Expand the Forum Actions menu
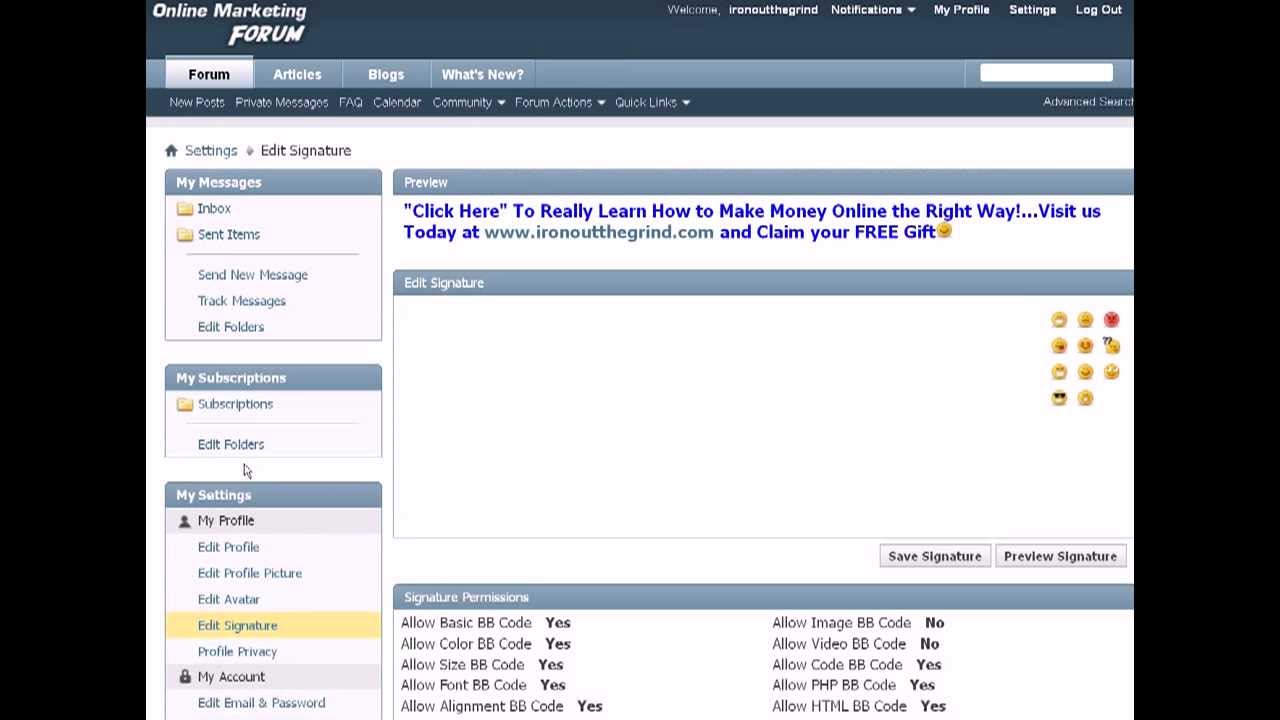The width and height of the screenshot is (1280, 720). click(559, 102)
